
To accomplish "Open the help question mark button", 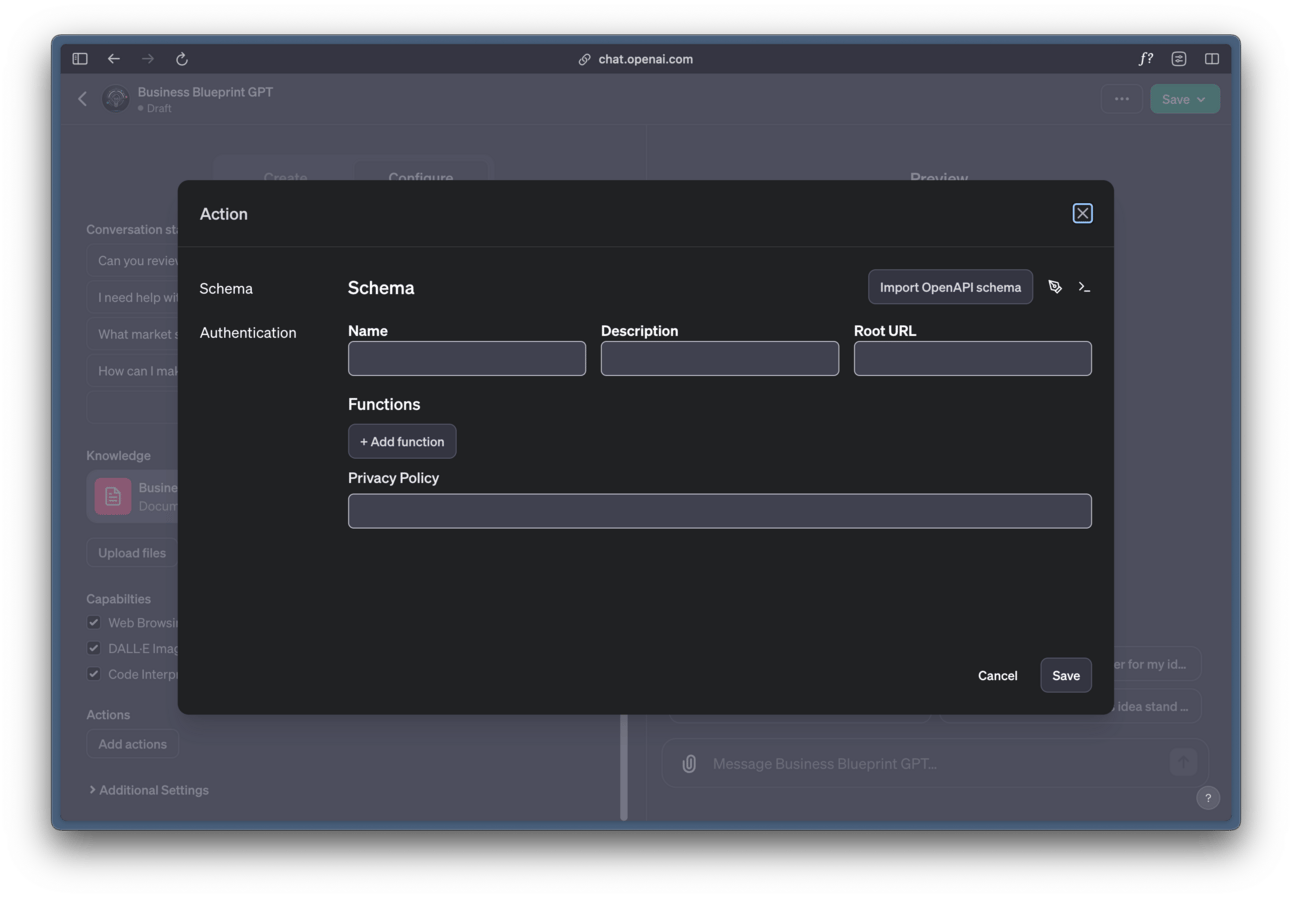I will 1208,797.
